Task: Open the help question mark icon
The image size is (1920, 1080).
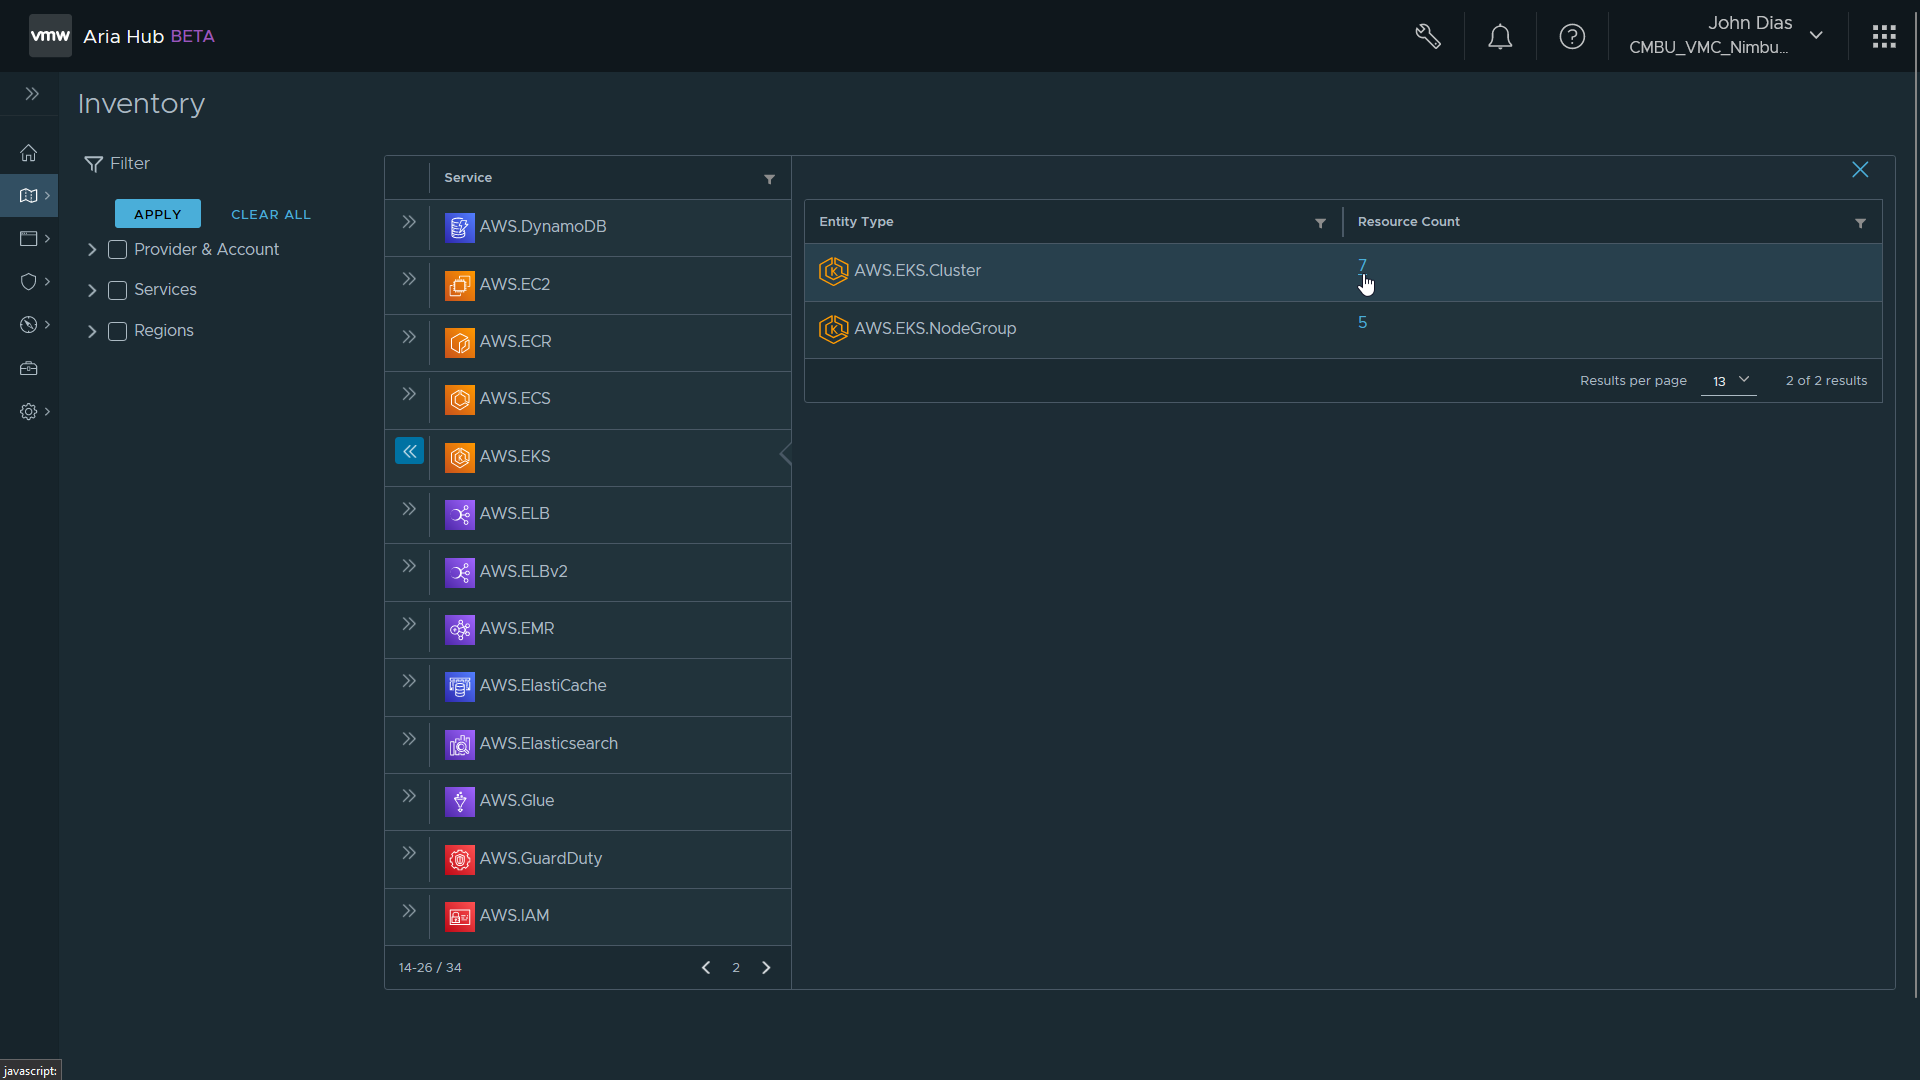Action: (1572, 37)
